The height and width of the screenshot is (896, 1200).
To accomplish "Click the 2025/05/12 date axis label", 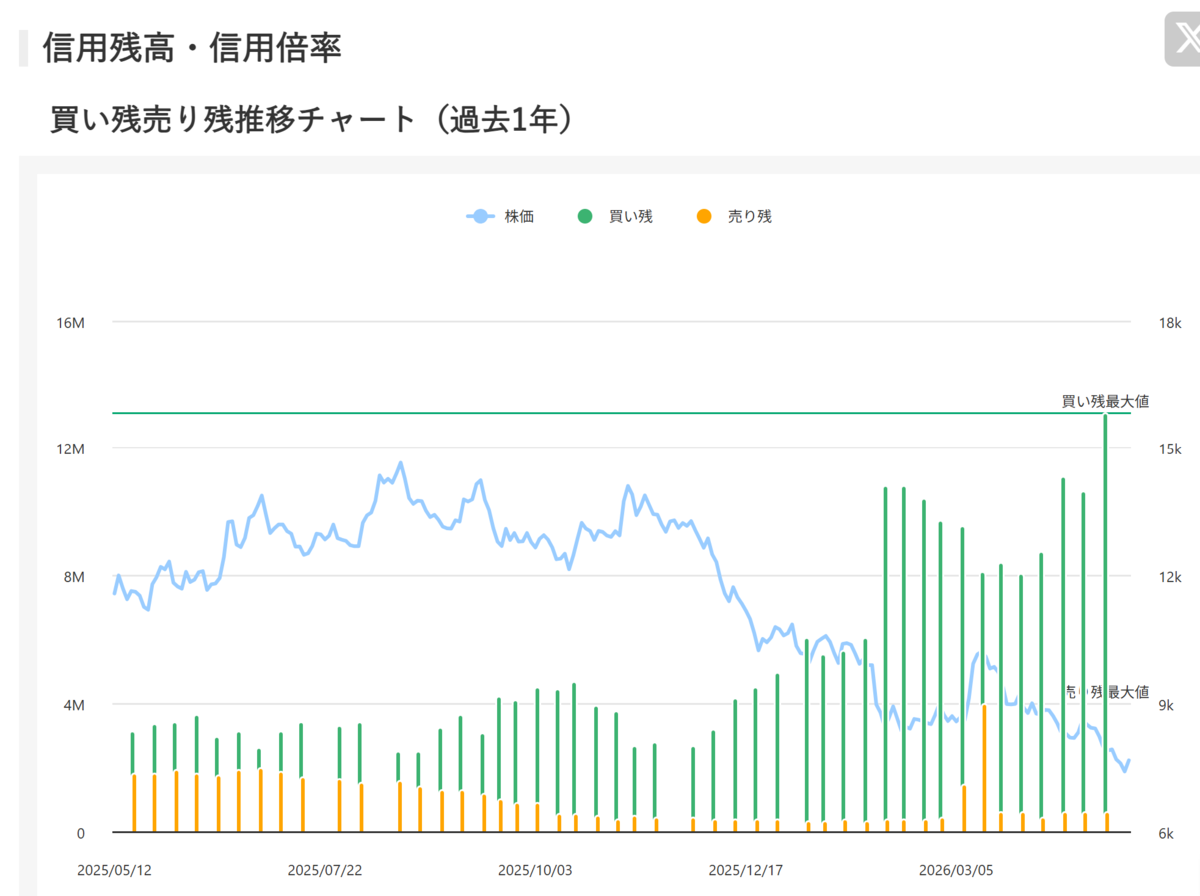I will [x=115, y=870].
